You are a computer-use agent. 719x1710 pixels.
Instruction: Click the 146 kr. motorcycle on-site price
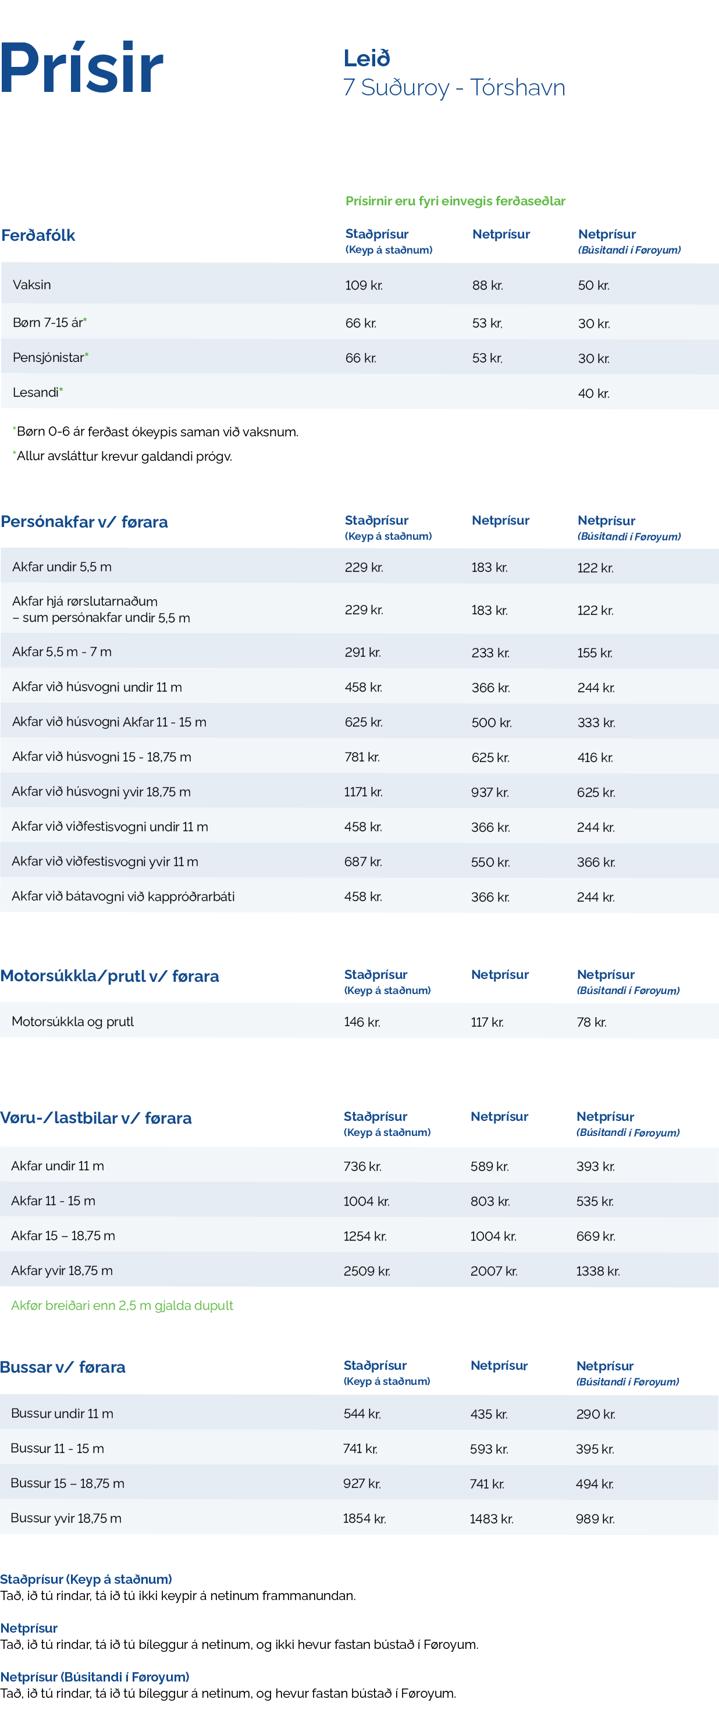click(x=362, y=1022)
